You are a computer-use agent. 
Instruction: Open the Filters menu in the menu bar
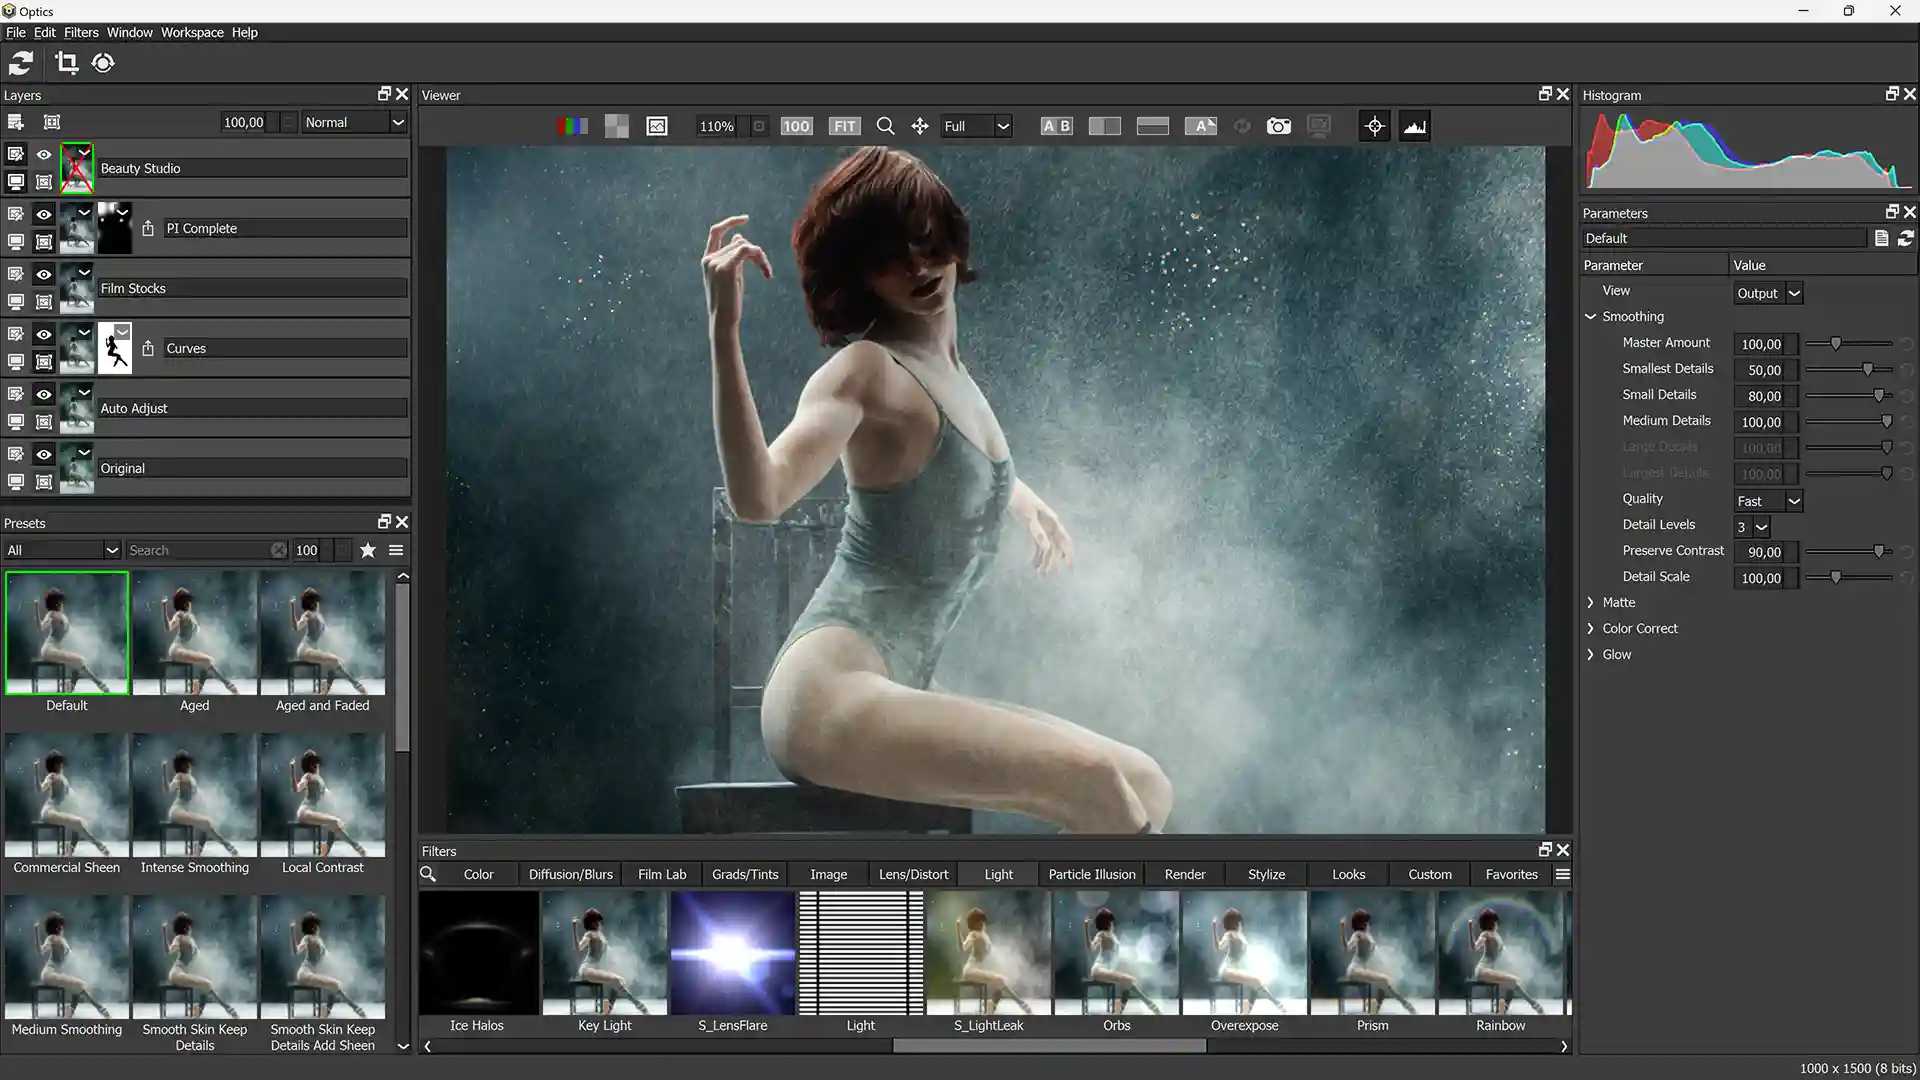81,32
